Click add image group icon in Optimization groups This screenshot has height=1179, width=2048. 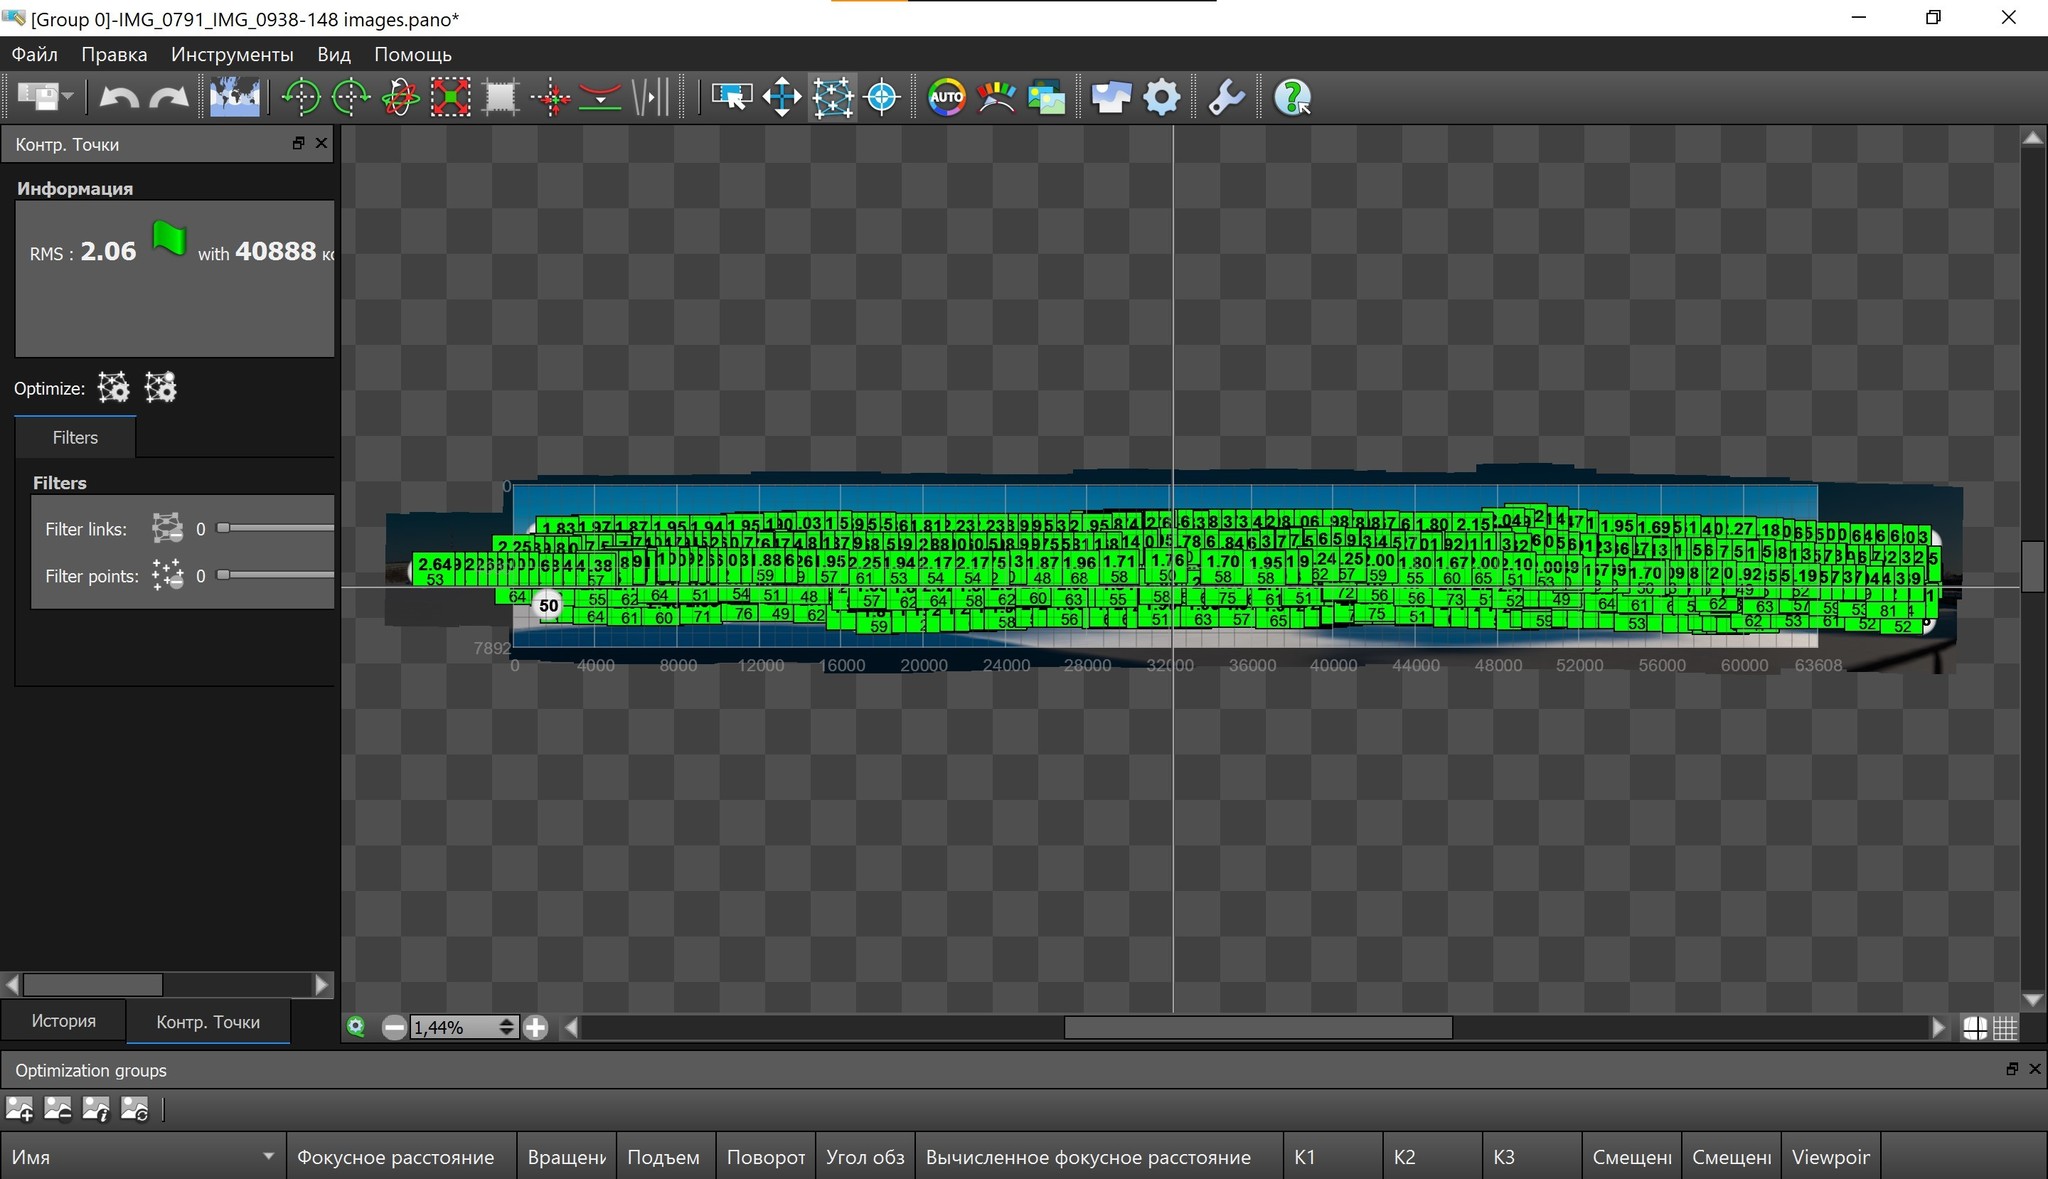pos(20,1108)
